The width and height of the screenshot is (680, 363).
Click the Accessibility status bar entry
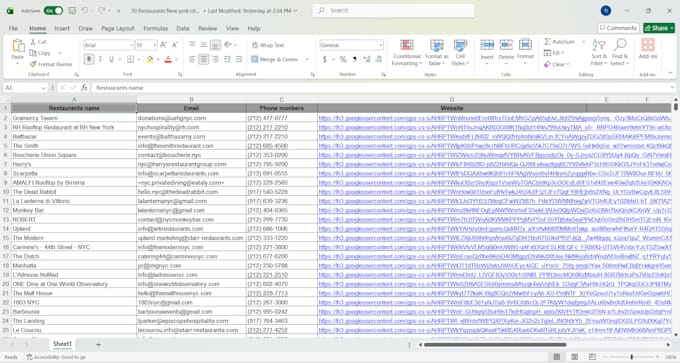(x=56, y=357)
